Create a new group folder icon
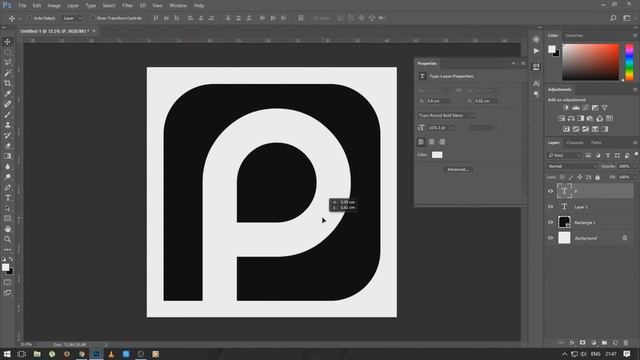The image size is (640, 360). click(604, 342)
